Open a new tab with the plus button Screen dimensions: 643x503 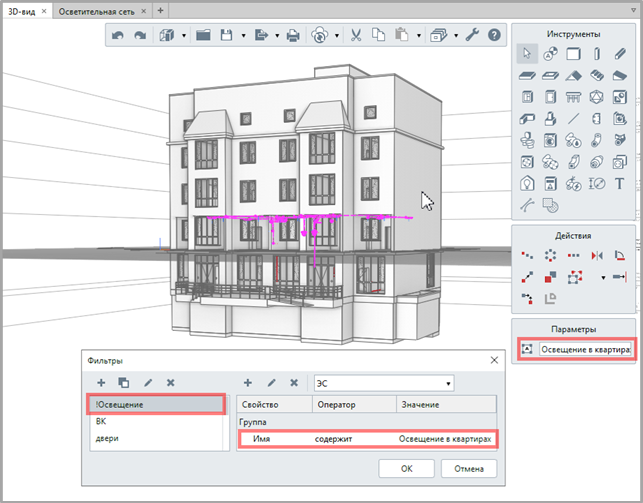tap(160, 9)
